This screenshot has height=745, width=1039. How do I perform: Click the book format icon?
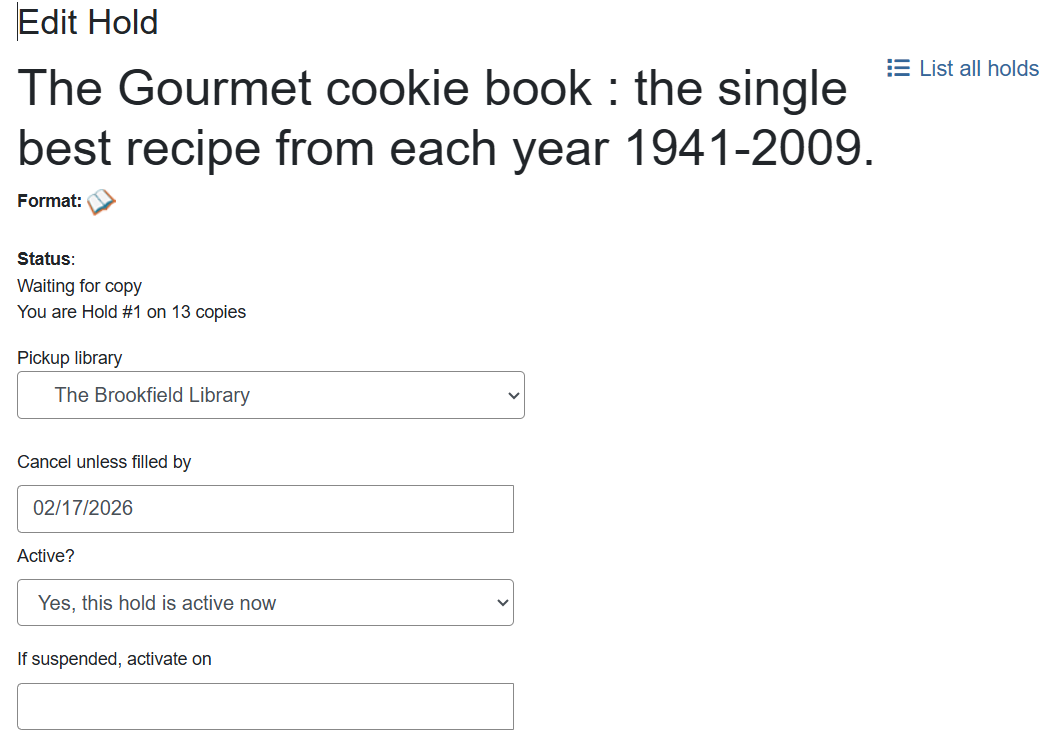(x=101, y=202)
